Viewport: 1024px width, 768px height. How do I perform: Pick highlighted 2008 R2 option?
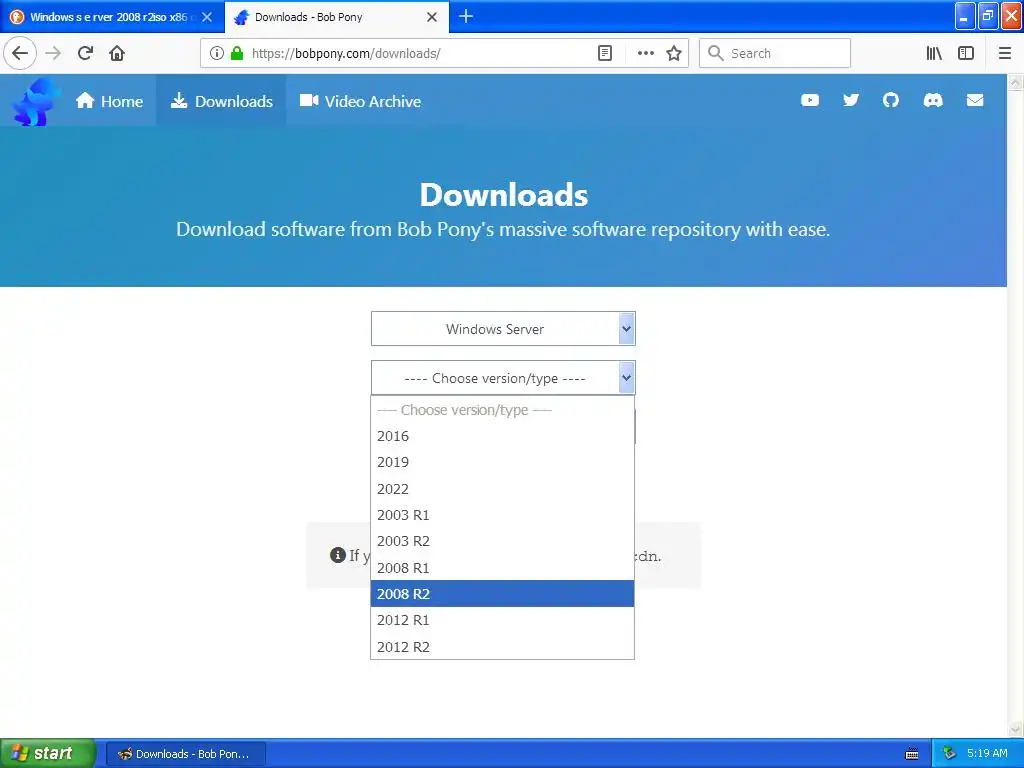pos(502,594)
